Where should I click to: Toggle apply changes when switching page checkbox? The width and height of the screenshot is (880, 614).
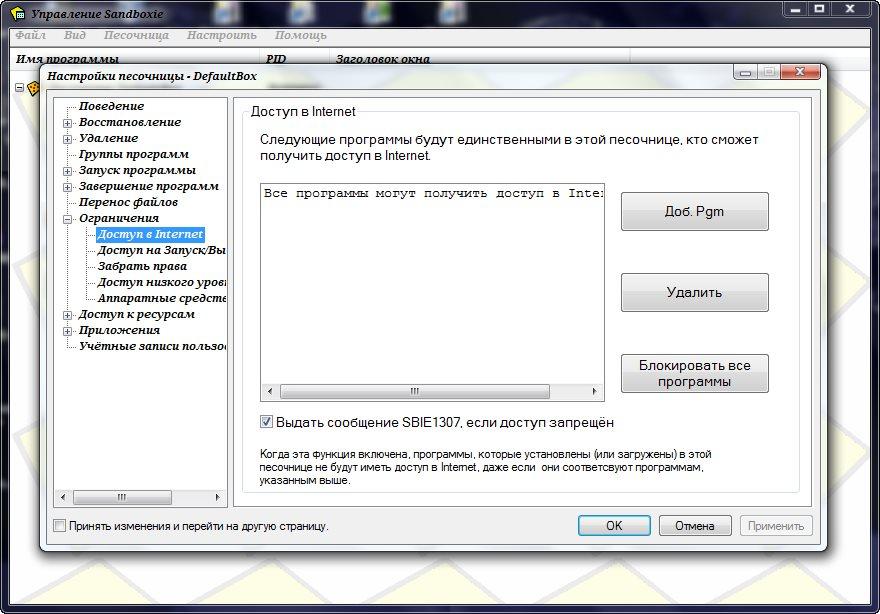tap(59, 525)
